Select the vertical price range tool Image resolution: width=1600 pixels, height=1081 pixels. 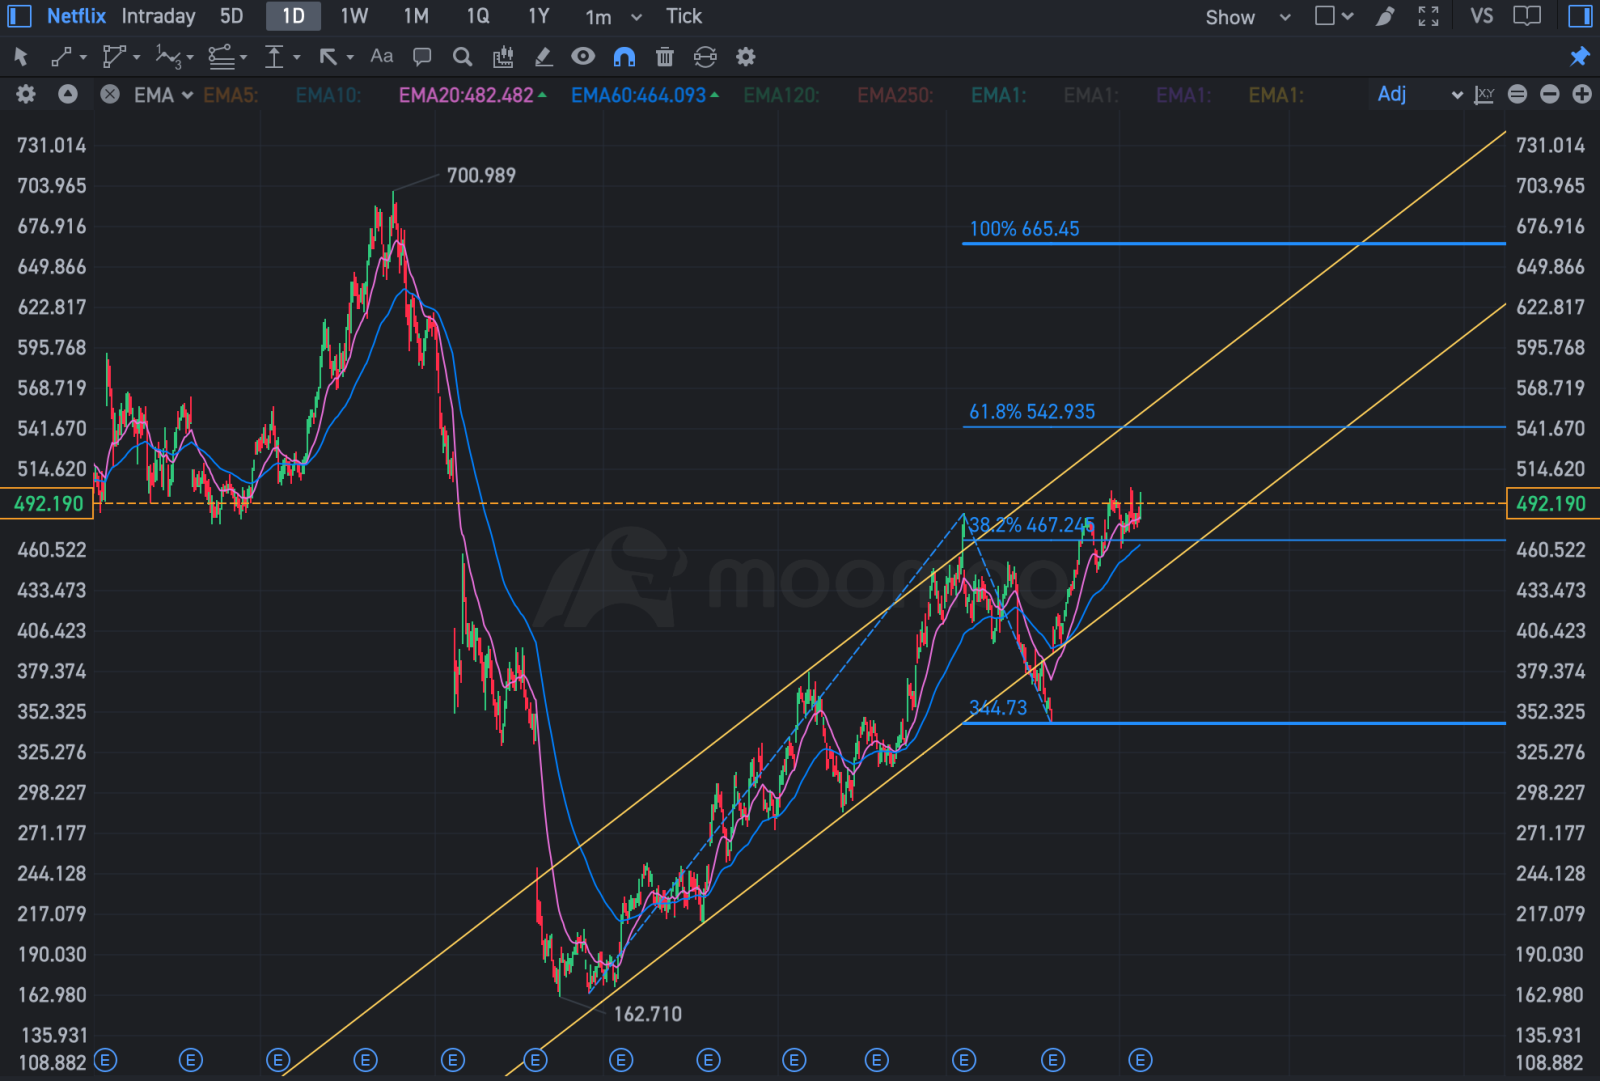point(274,57)
